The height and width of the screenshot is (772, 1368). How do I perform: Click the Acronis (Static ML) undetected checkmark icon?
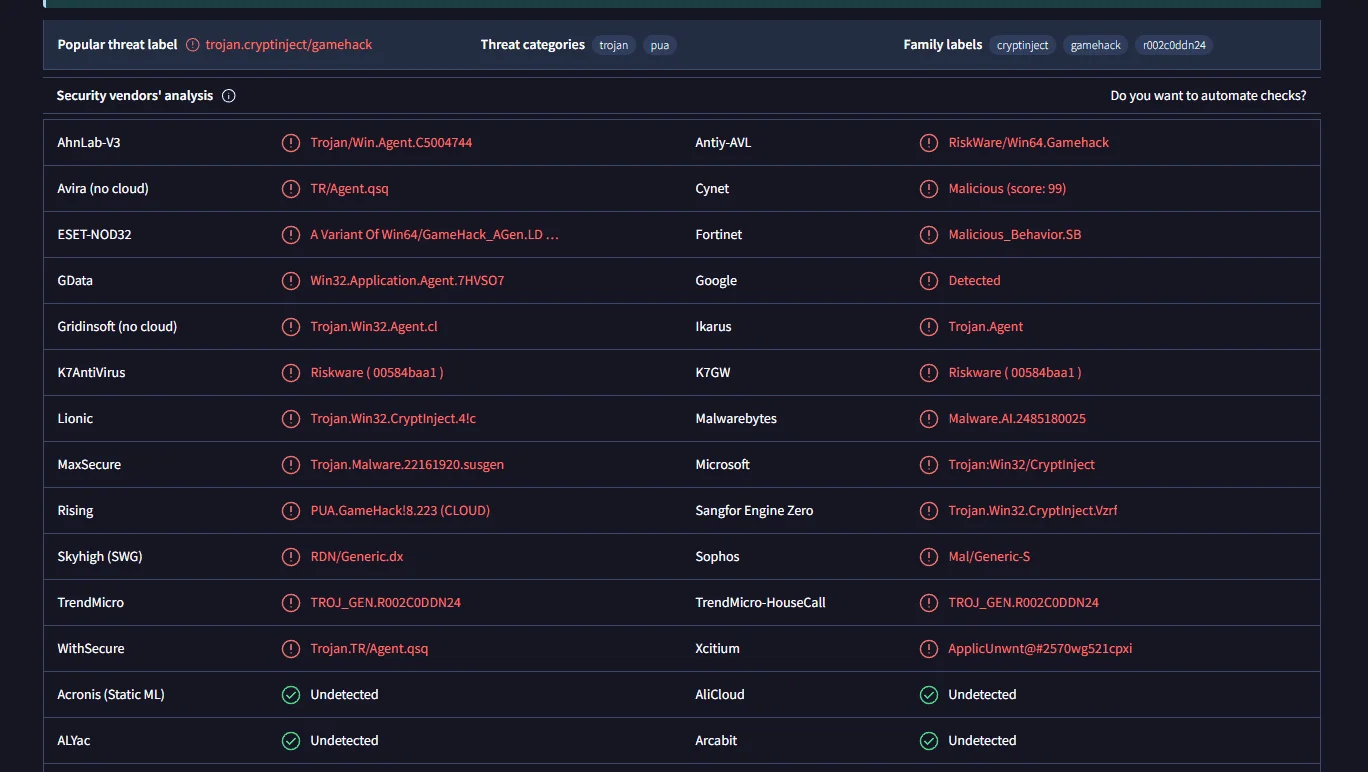point(291,695)
